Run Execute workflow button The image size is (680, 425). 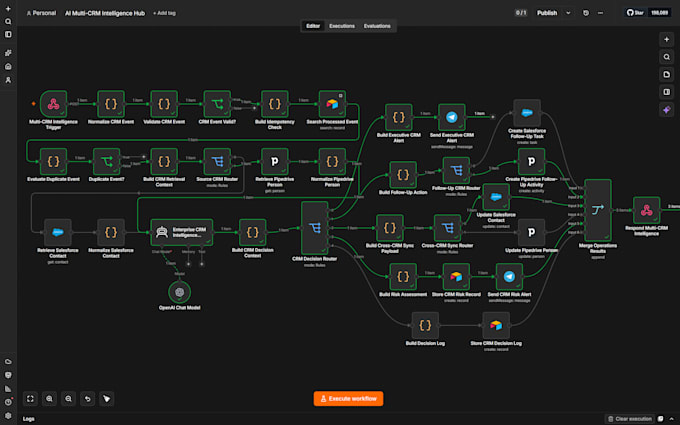point(348,399)
